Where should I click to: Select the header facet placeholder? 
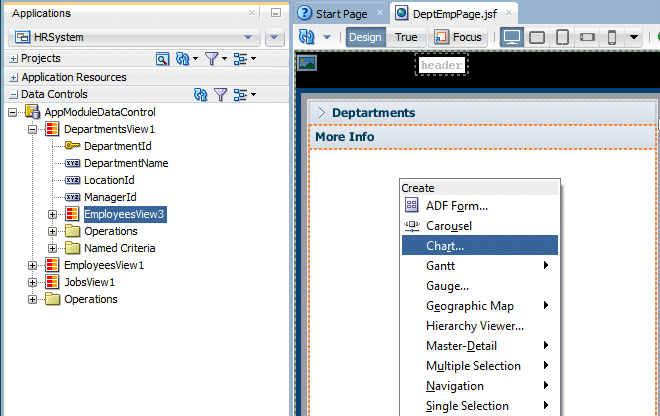[441, 65]
